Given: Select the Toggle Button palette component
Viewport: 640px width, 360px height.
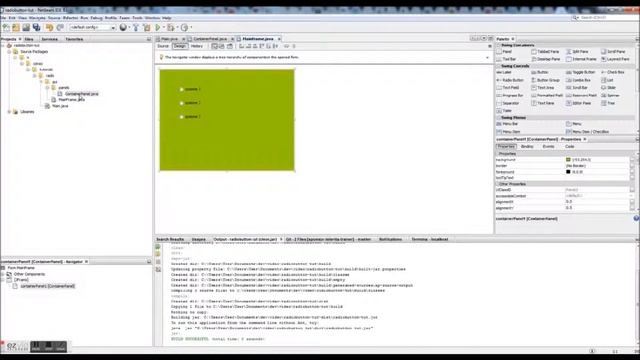Looking at the screenshot, I should pos(581,72).
